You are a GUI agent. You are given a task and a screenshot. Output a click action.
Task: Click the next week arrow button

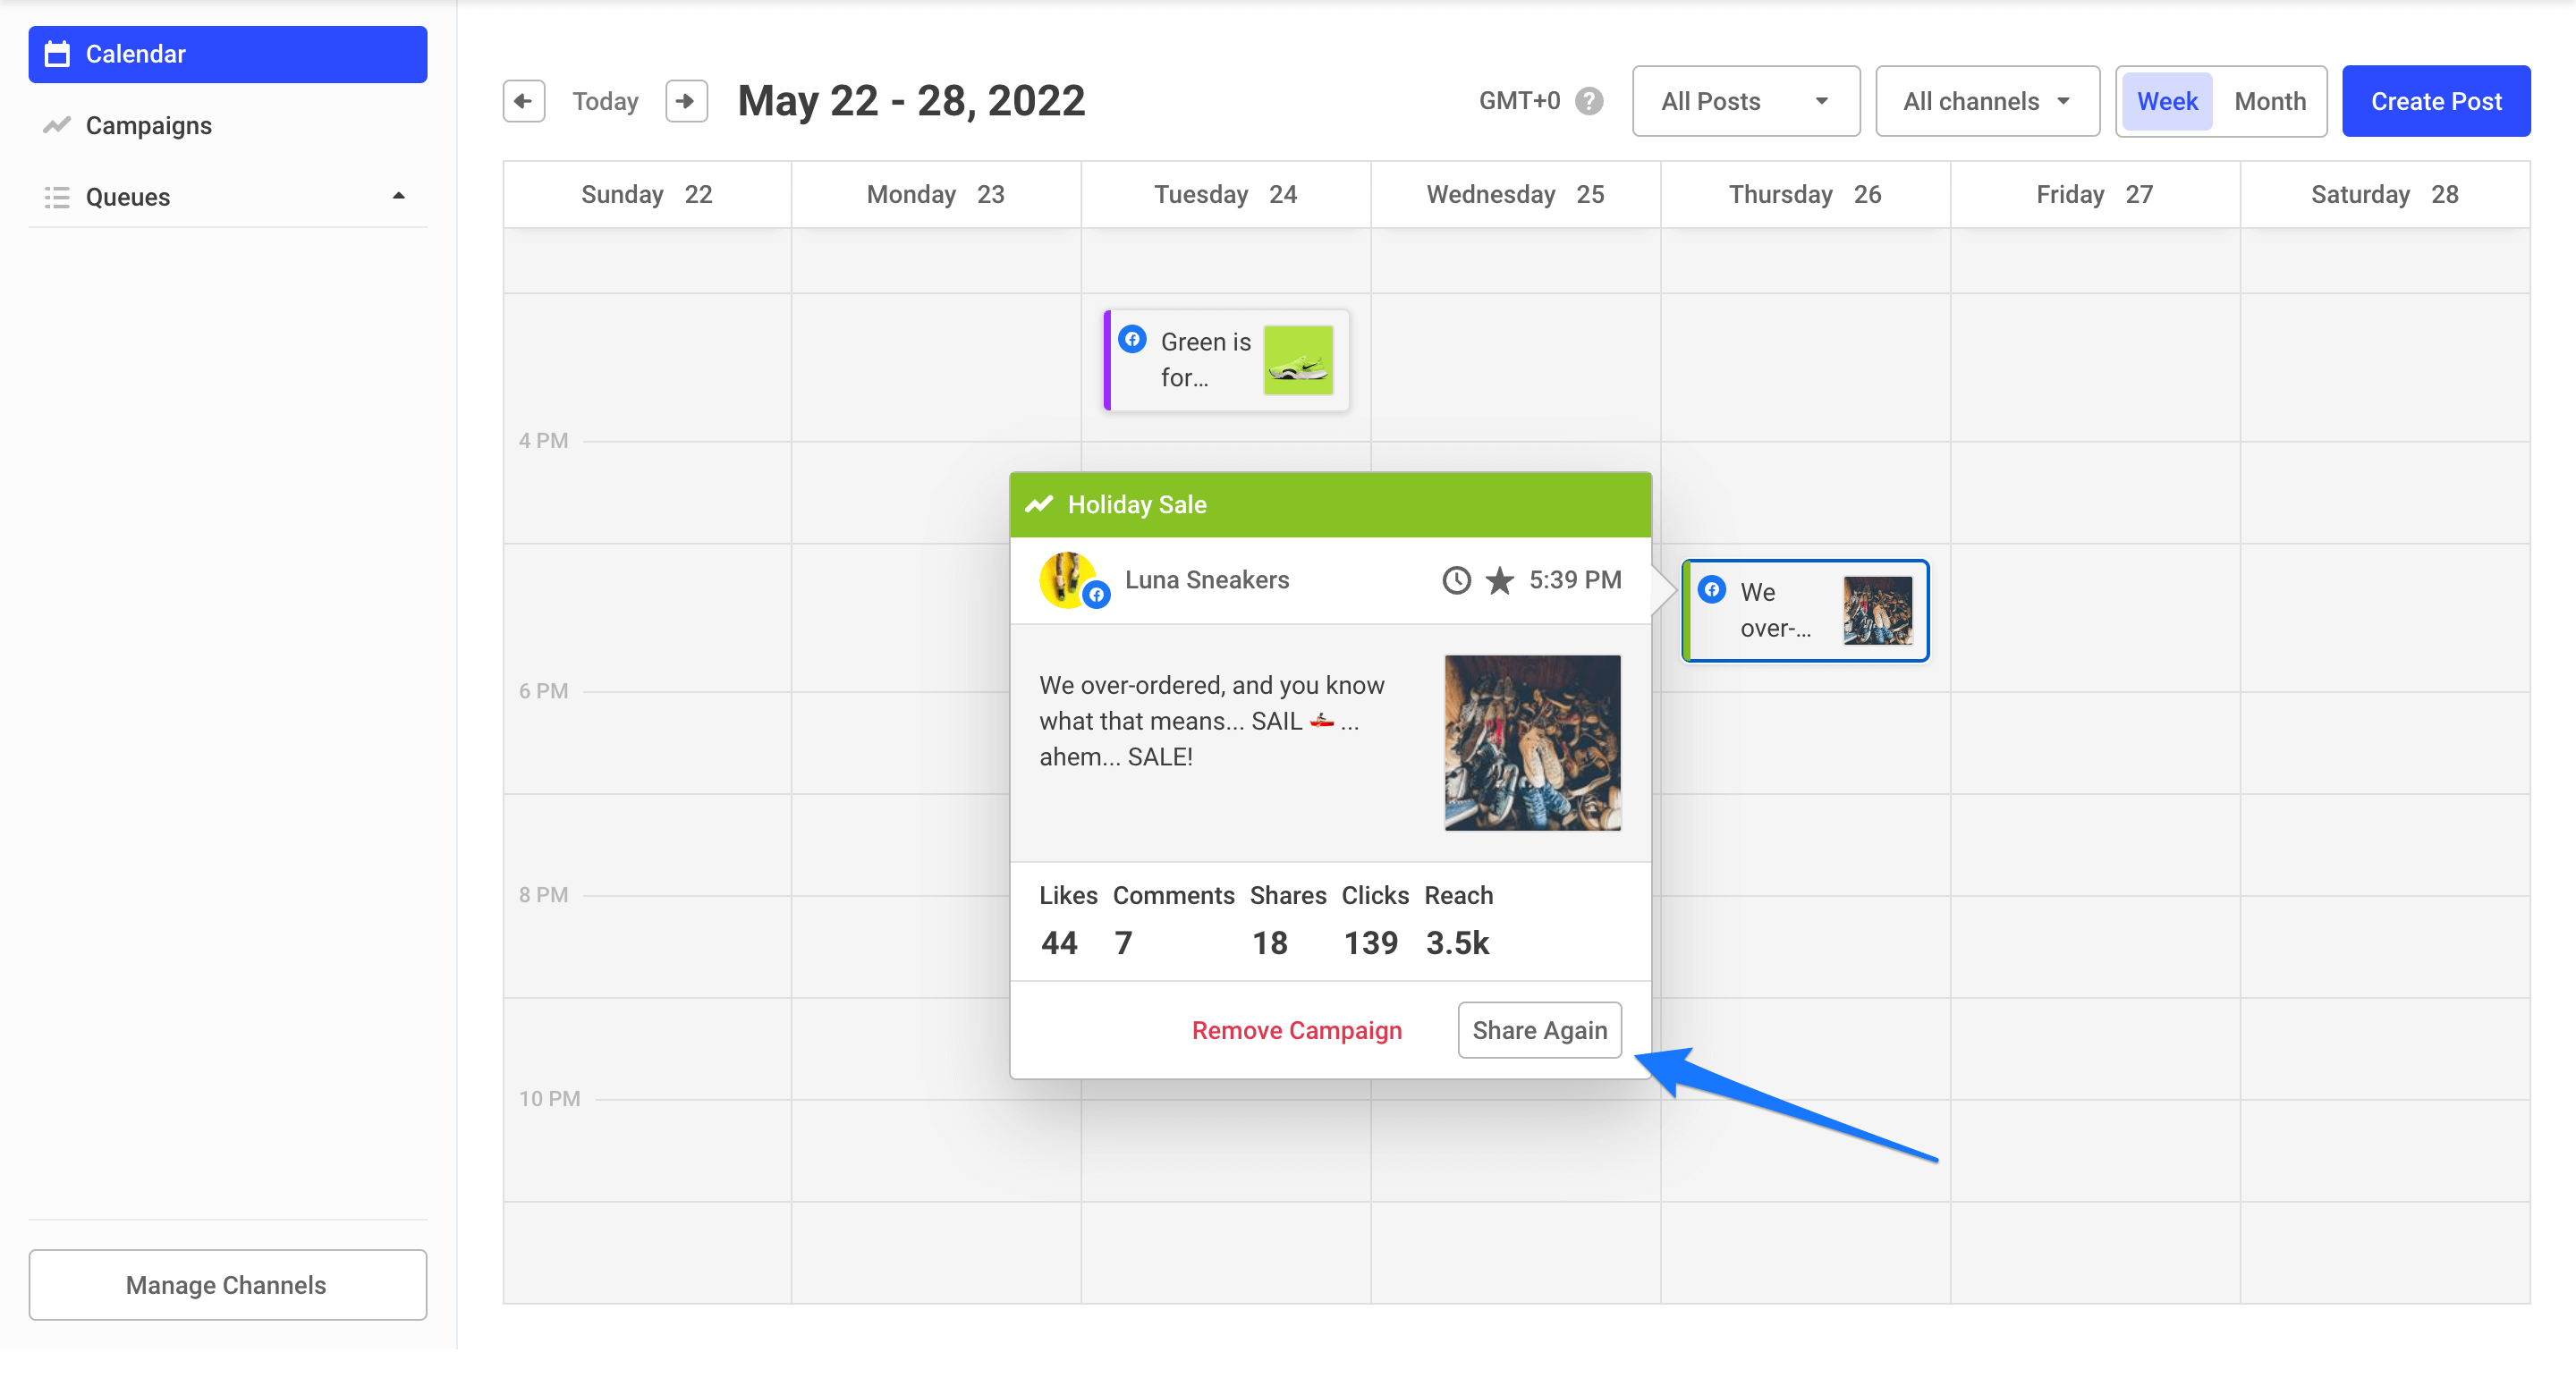[x=686, y=101]
